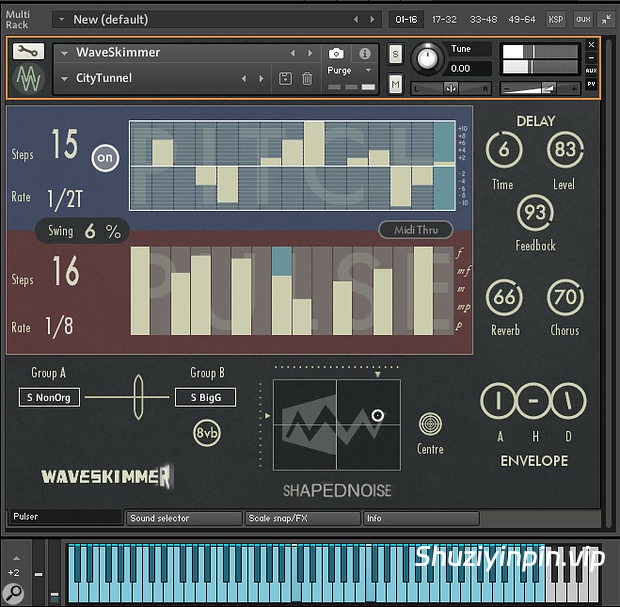Open the CityTunnel snapshot dropdown arrow

[64, 79]
